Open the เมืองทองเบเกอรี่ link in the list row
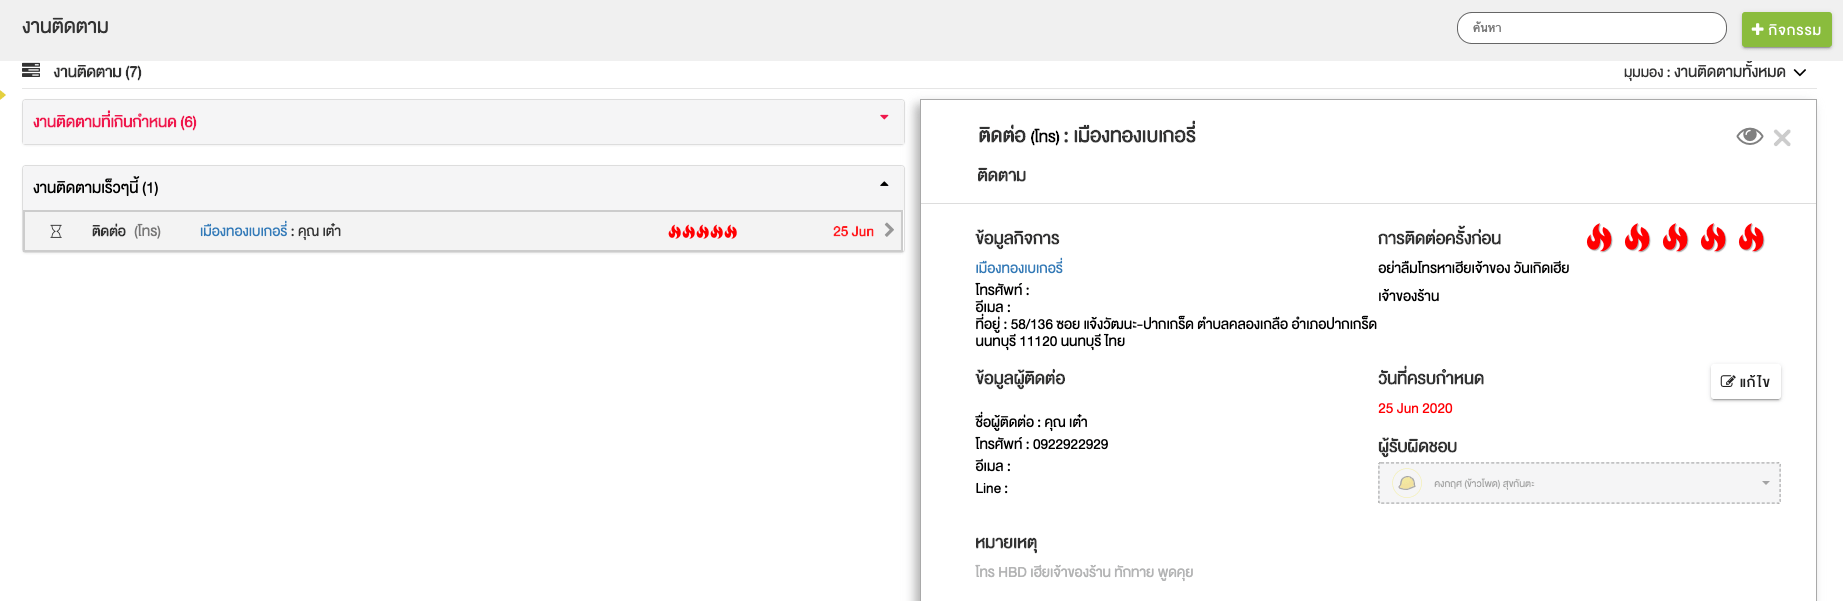Image resolution: width=1843 pixels, height=601 pixels. coord(243,231)
